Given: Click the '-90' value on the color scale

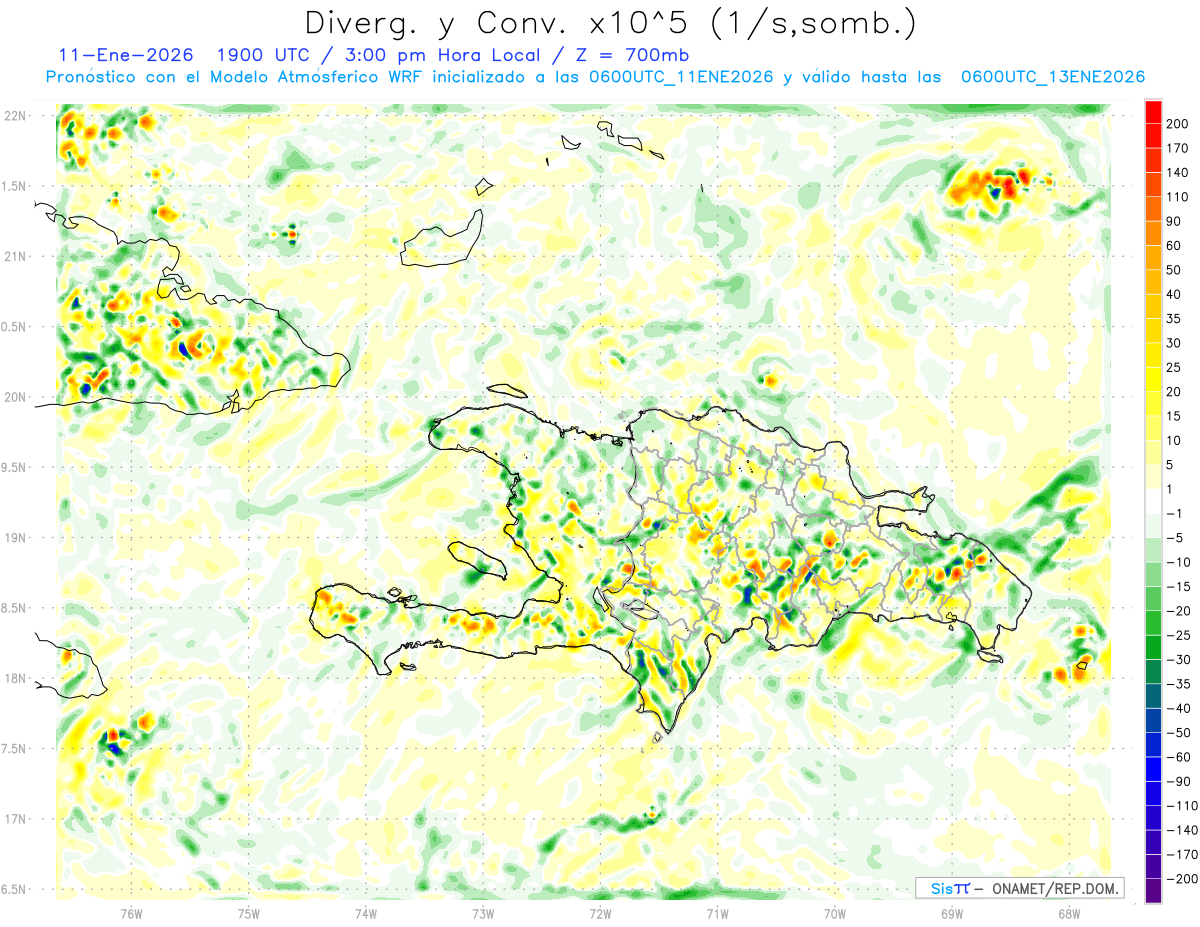Looking at the screenshot, I should (x=1178, y=781).
